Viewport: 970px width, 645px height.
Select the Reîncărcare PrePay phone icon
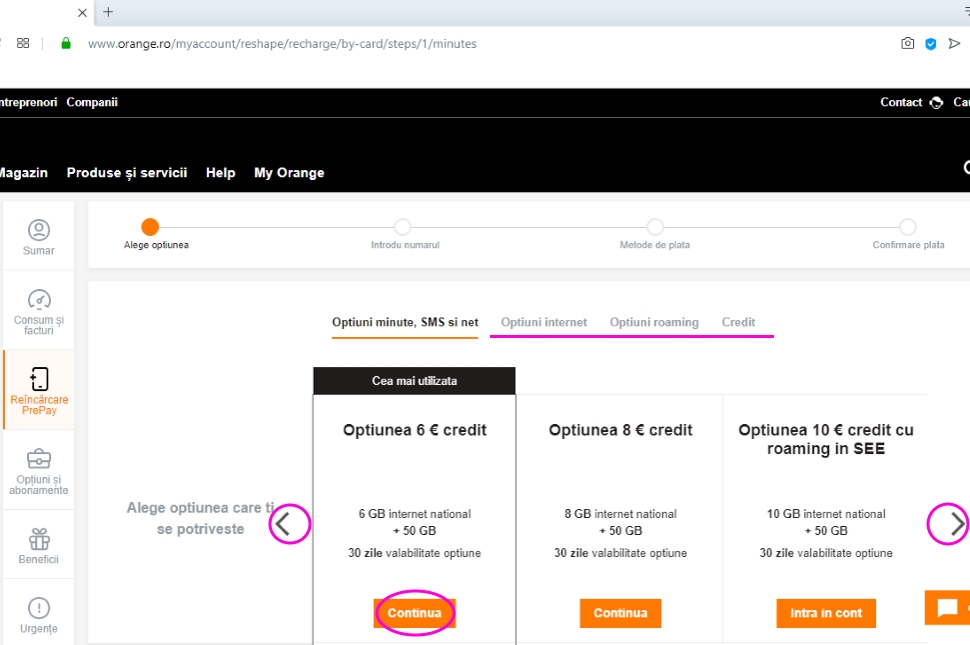[x=39, y=379]
